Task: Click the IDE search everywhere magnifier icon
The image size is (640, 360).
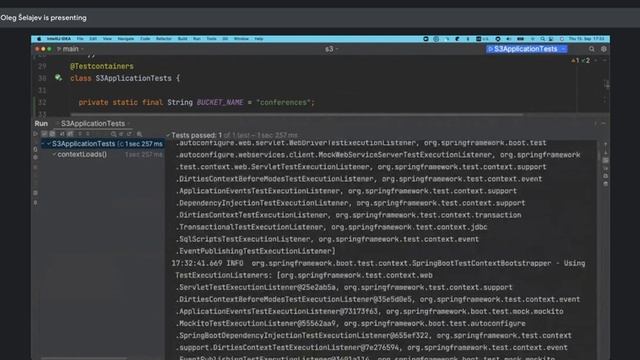Action: [x=591, y=49]
